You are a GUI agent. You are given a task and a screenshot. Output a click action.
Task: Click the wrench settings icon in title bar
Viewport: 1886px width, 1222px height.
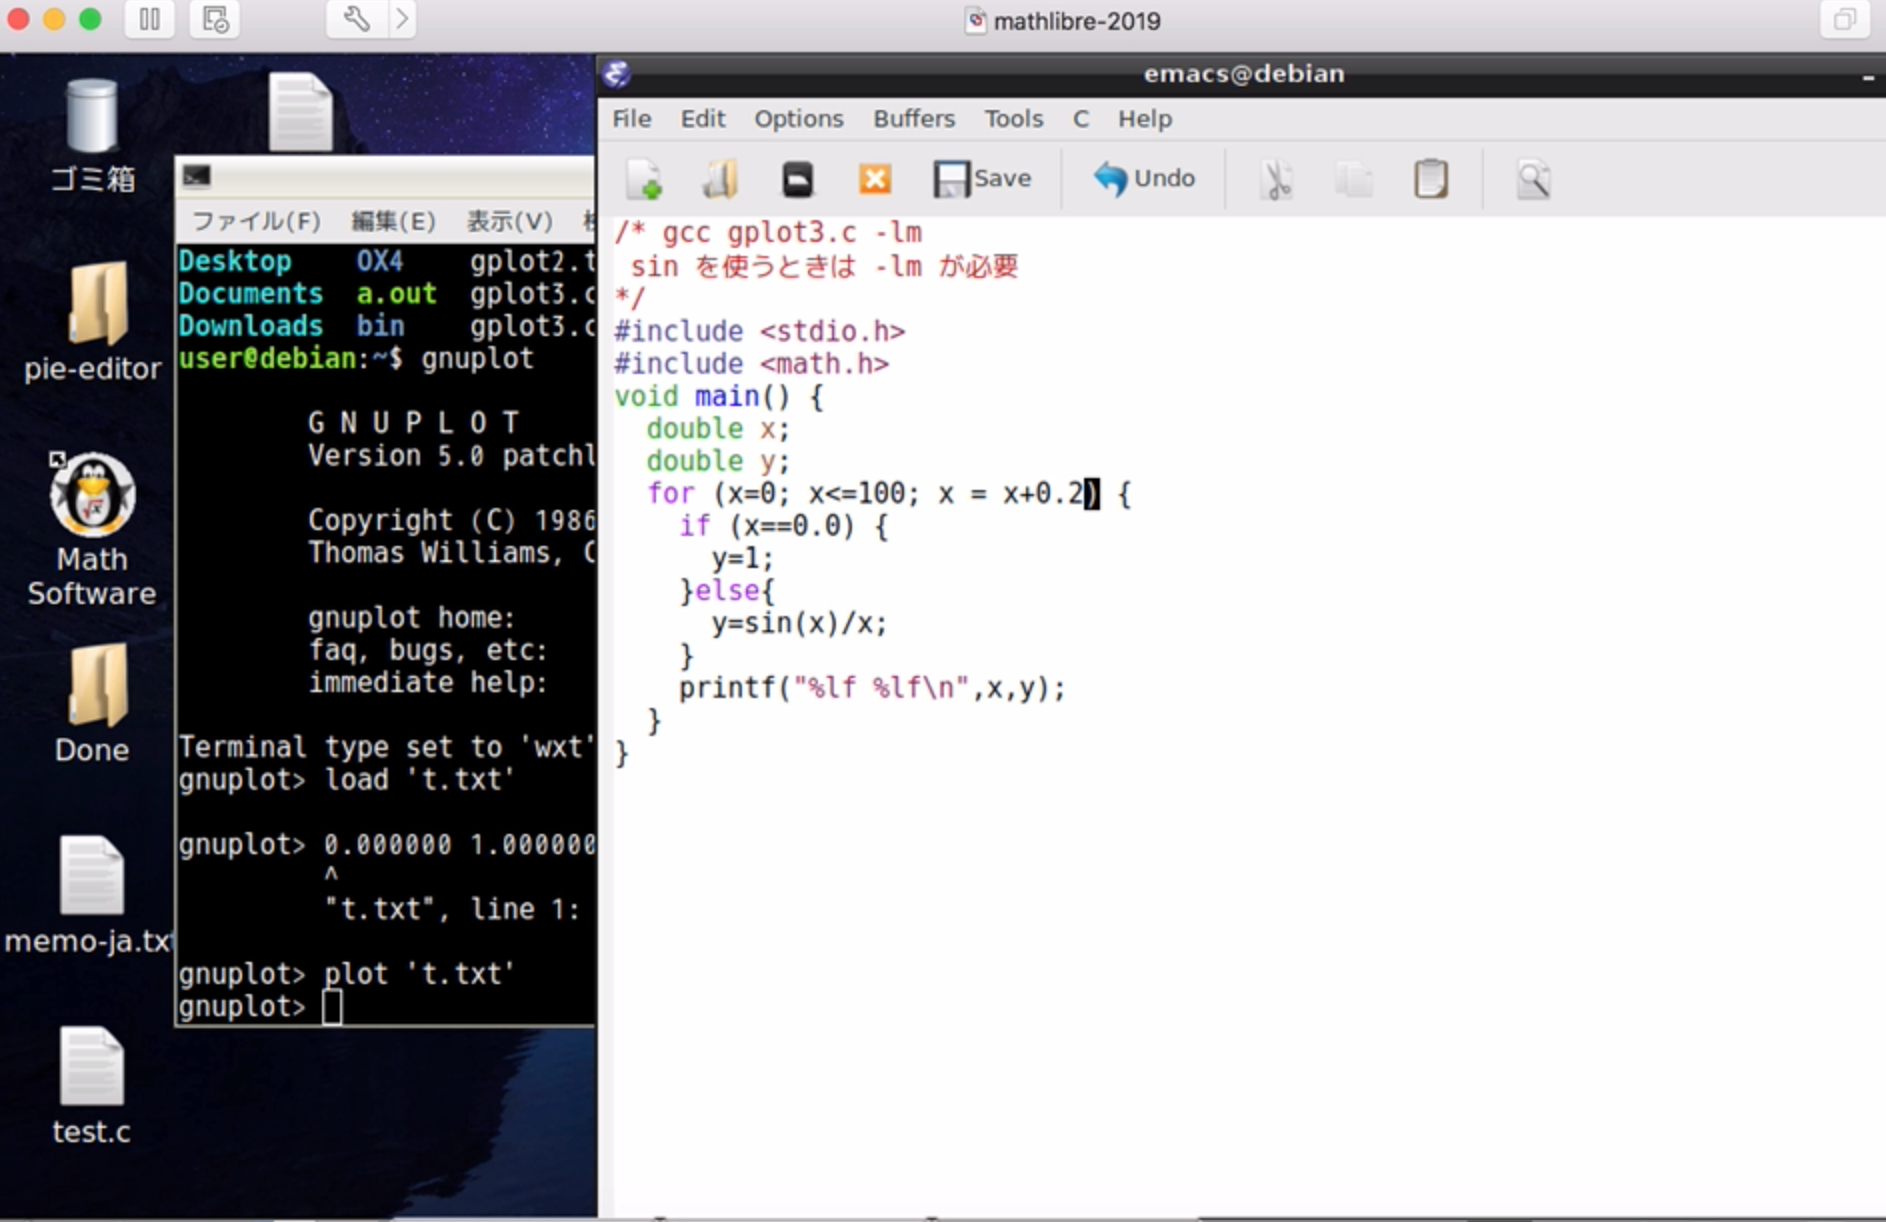tap(356, 19)
